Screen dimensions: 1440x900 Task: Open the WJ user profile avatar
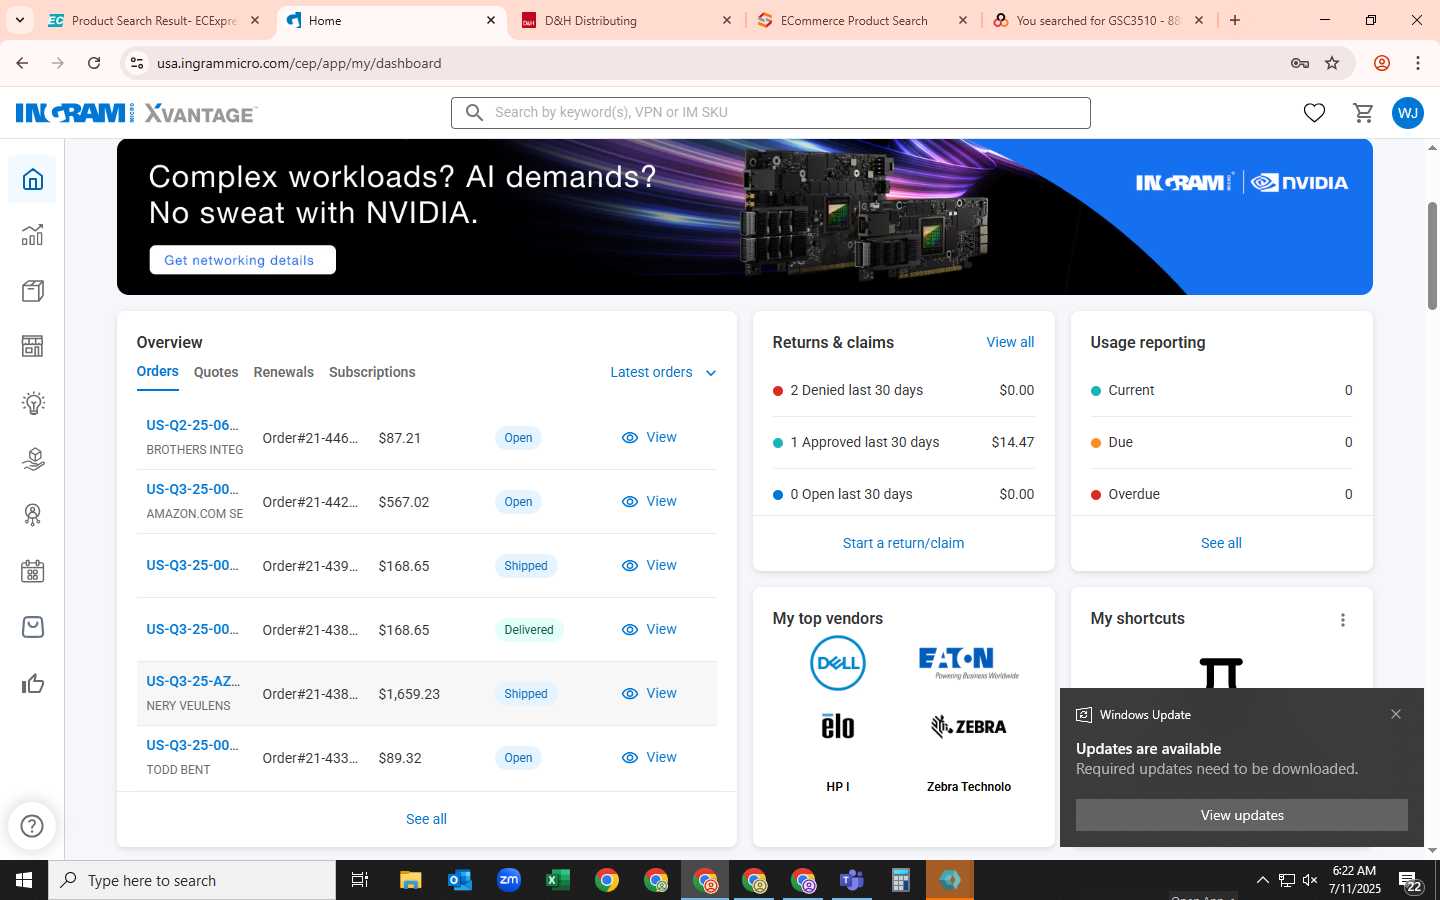click(1408, 113)
